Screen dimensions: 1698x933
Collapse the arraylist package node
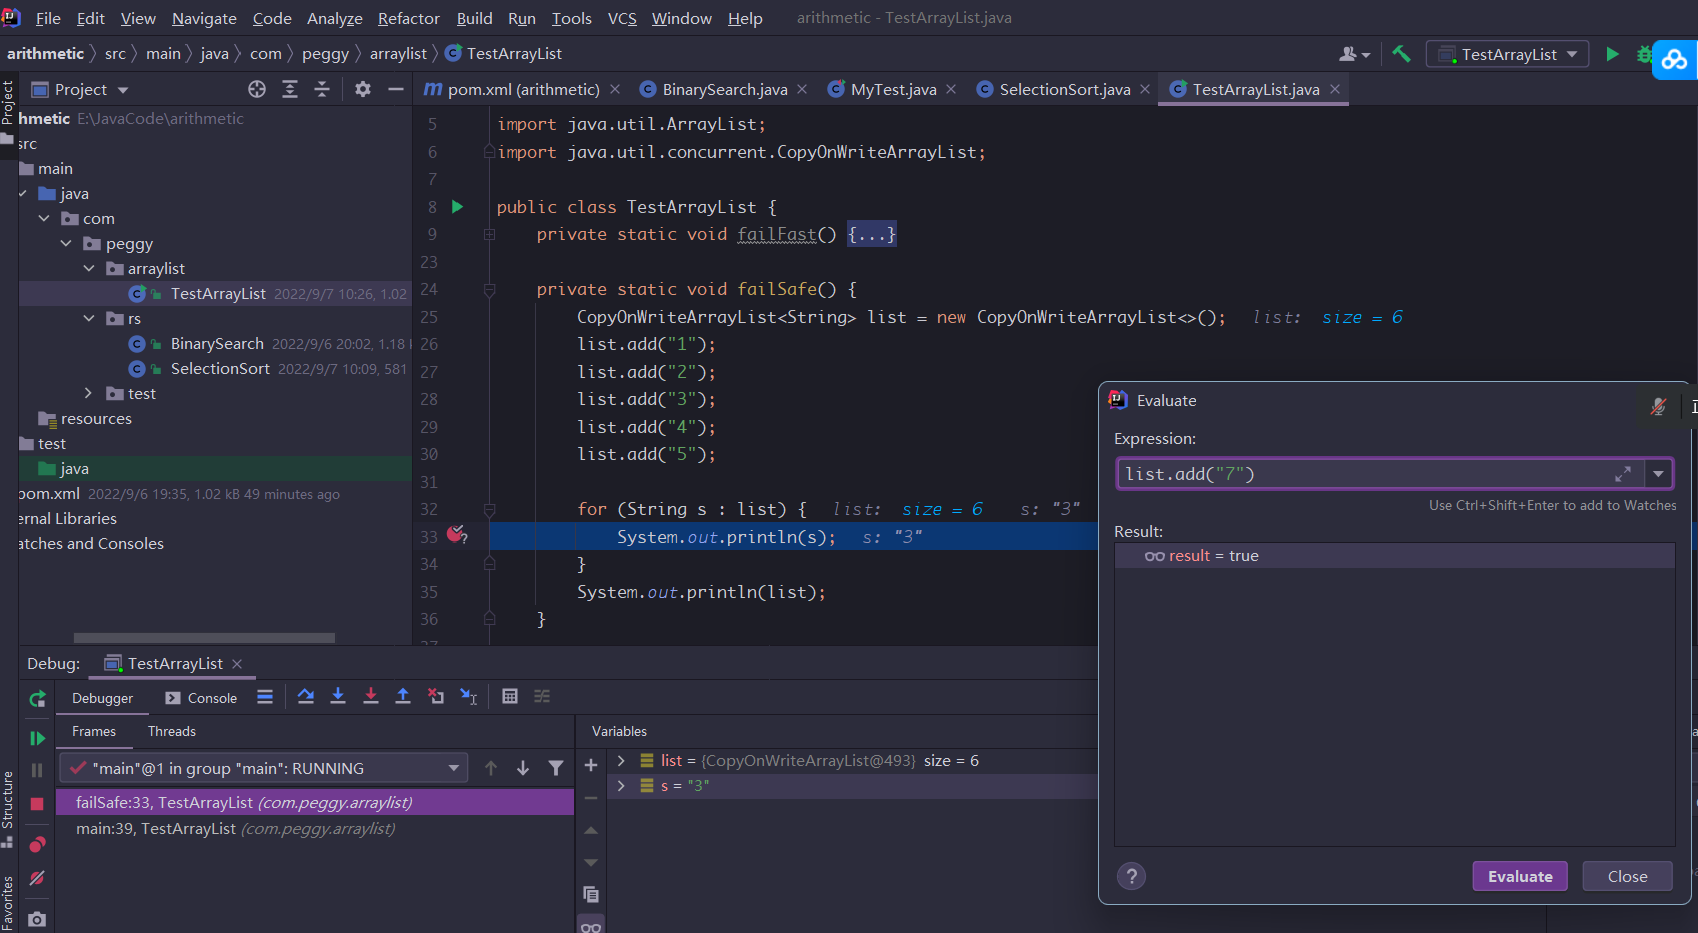point(89,268)
